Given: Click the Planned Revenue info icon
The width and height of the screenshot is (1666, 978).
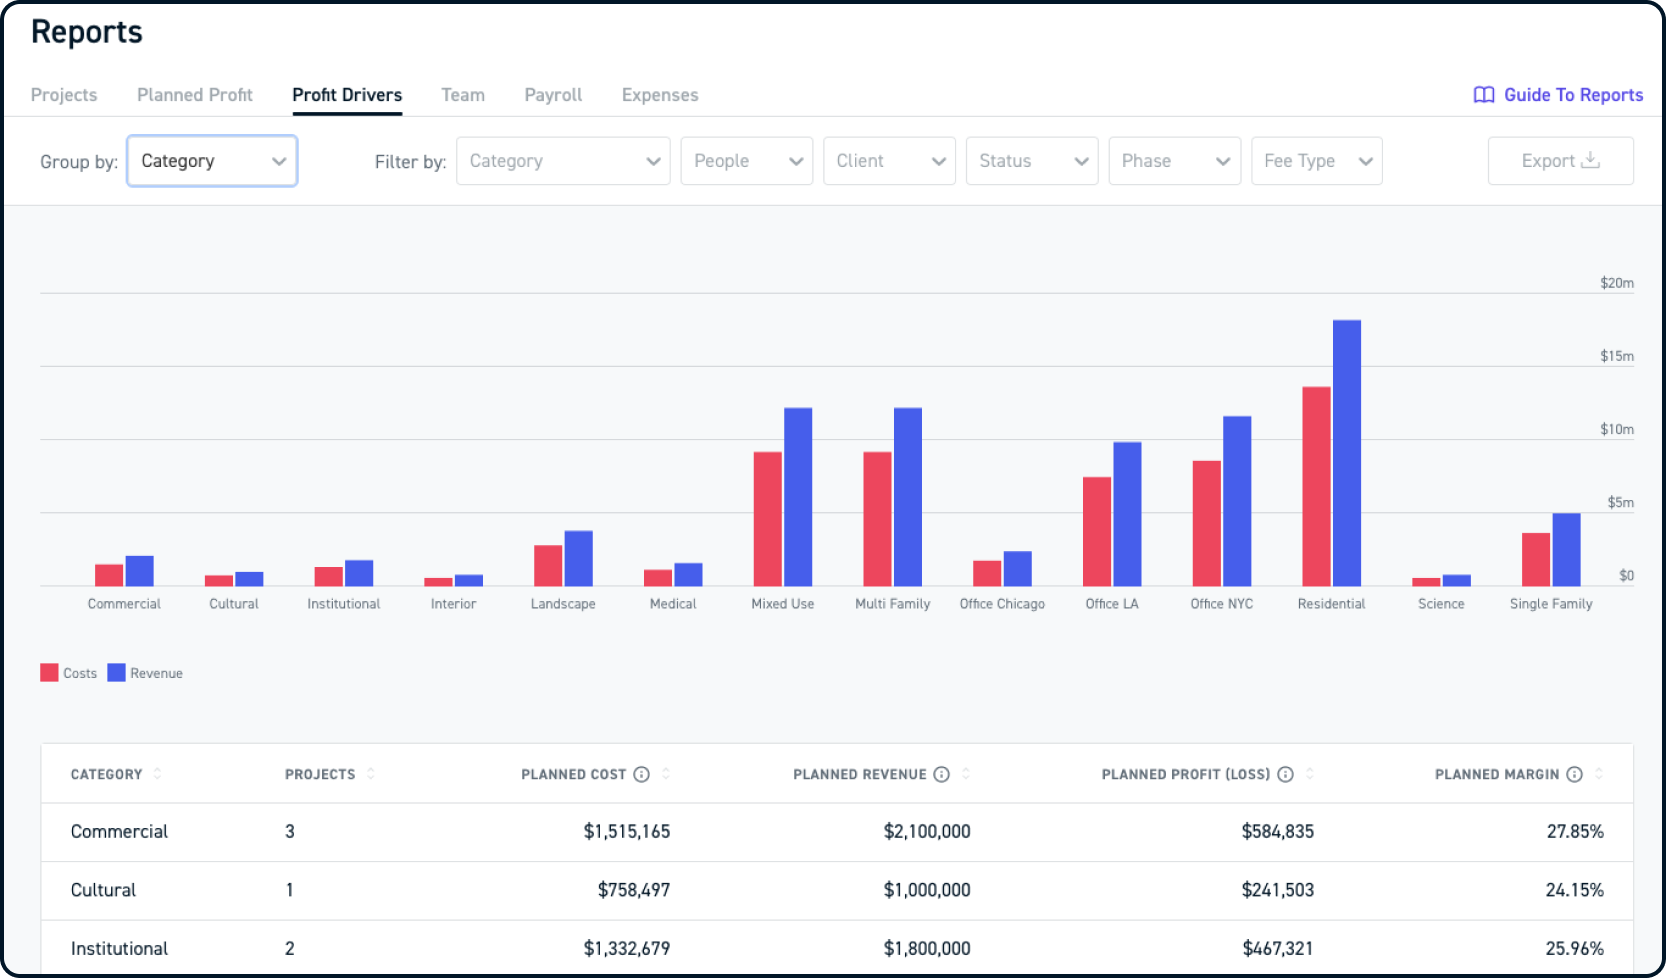Looking at the screenshot, I should [x=942, y=774].
